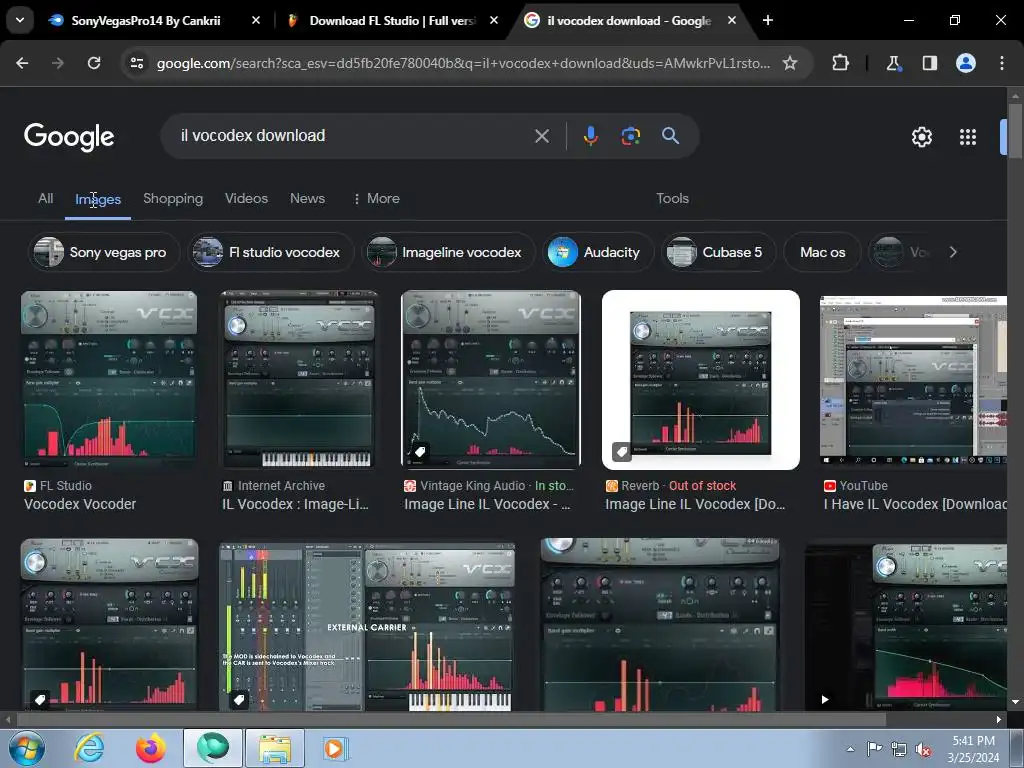
Task: Click Vintage King Audio source label
Action: (x=472, y=486)
